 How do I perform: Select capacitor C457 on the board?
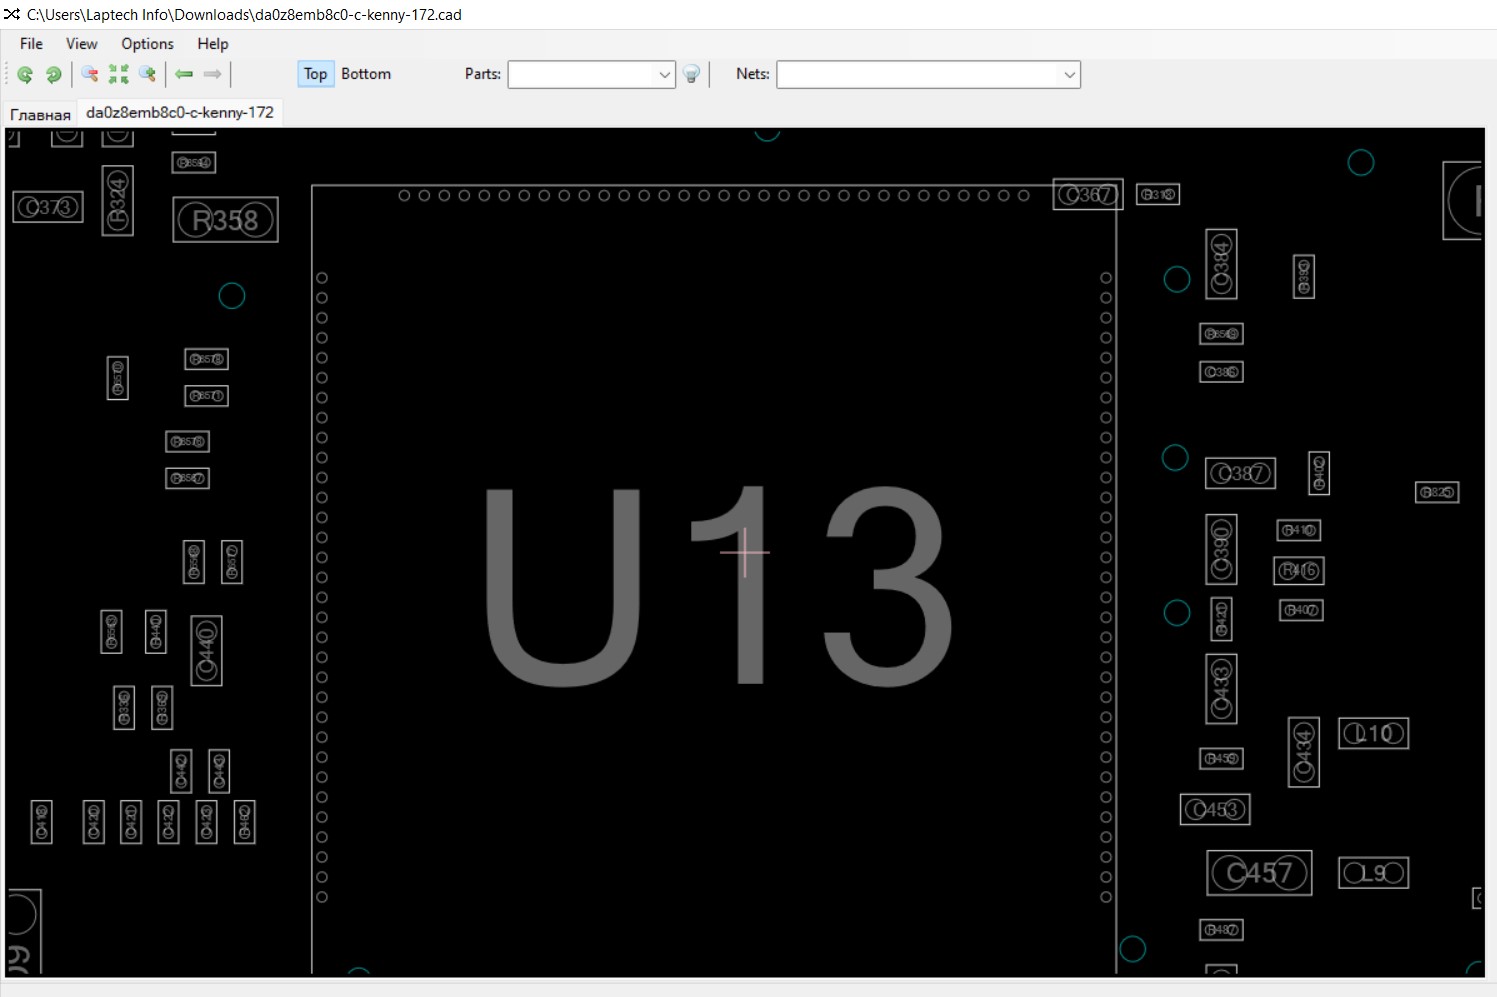(1259, 873)
